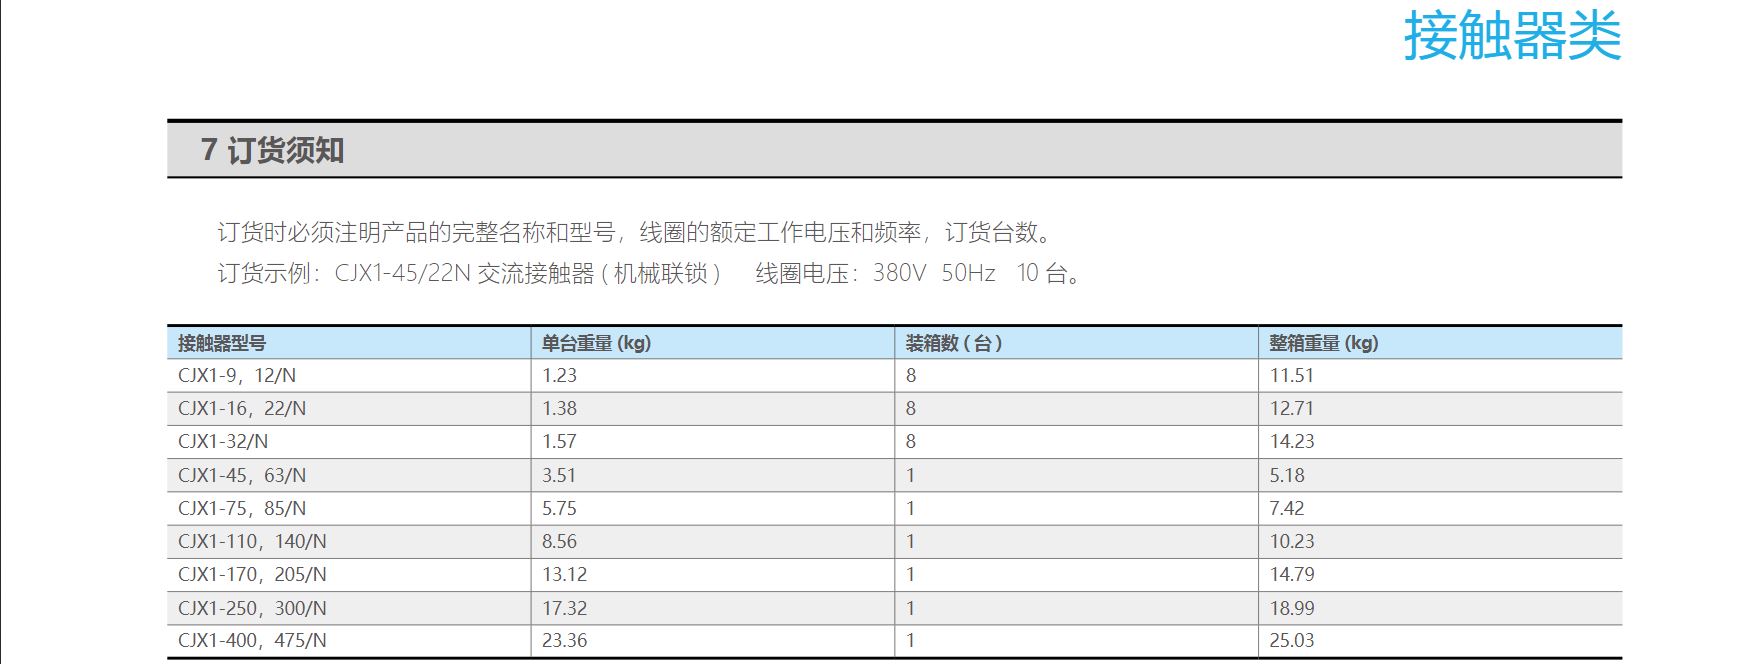Click the unit weight value 1.57
The height and width of the screenshot is (664, 1746).
coord(560,442)
